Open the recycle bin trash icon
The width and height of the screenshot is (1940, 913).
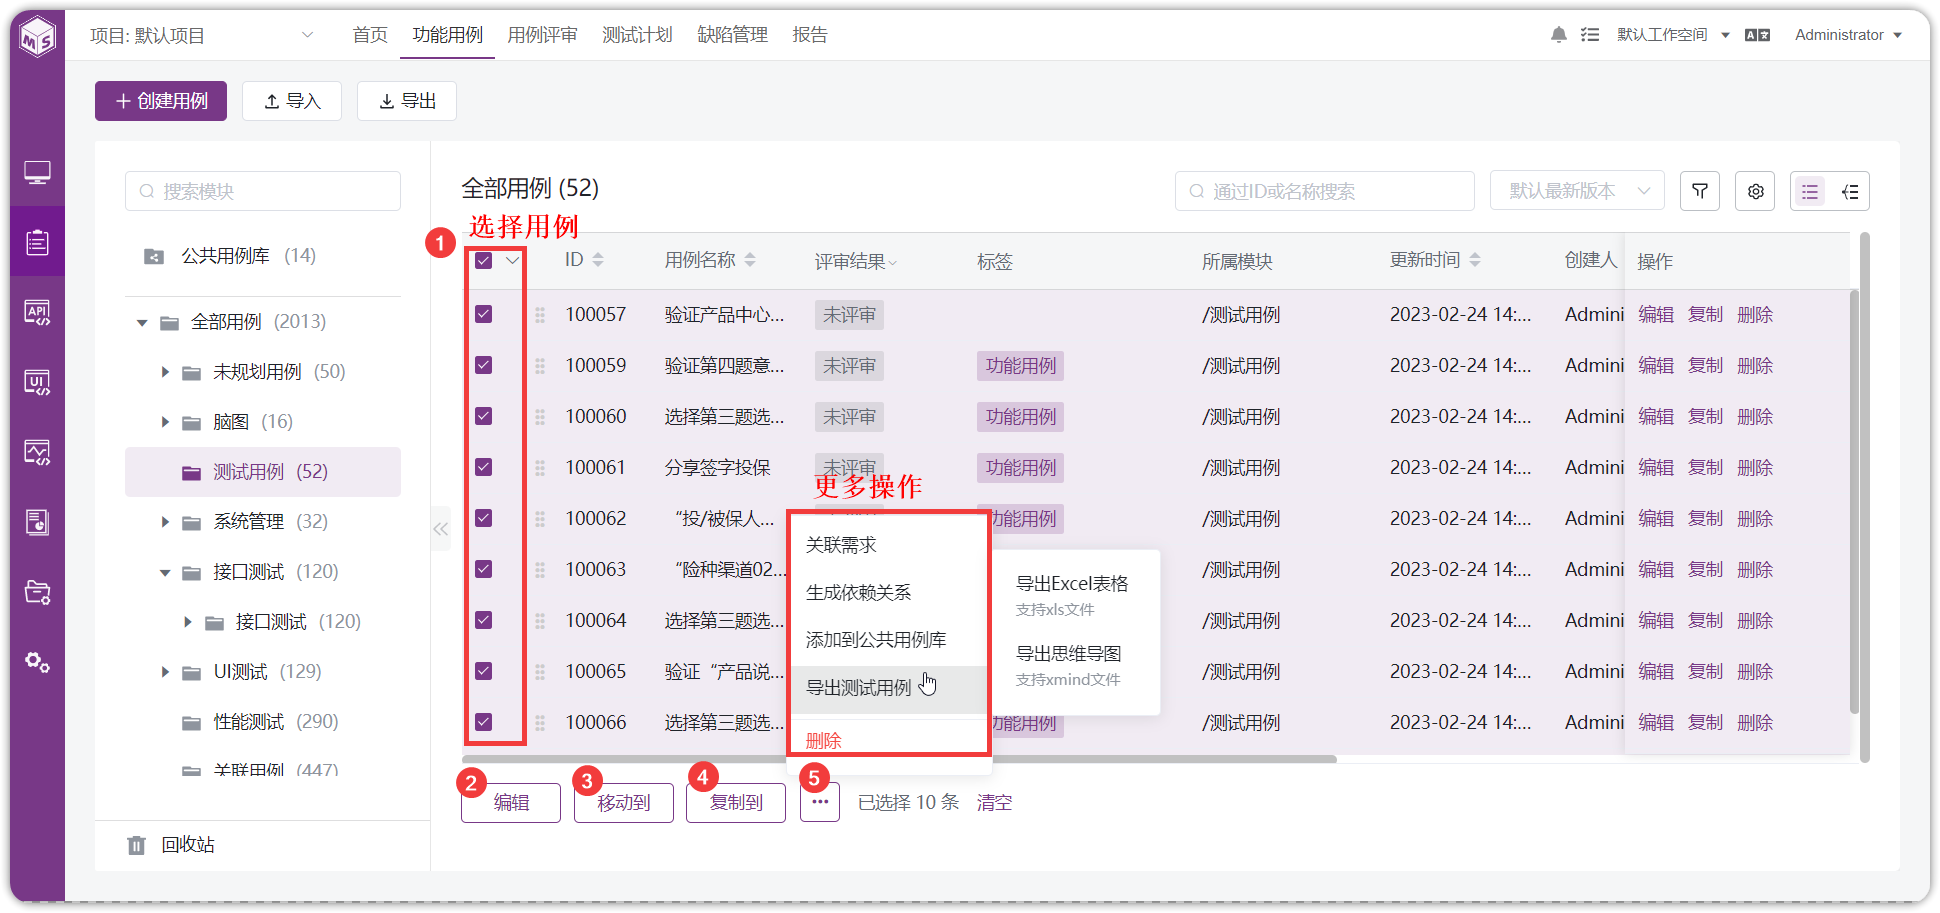[137, 845]
